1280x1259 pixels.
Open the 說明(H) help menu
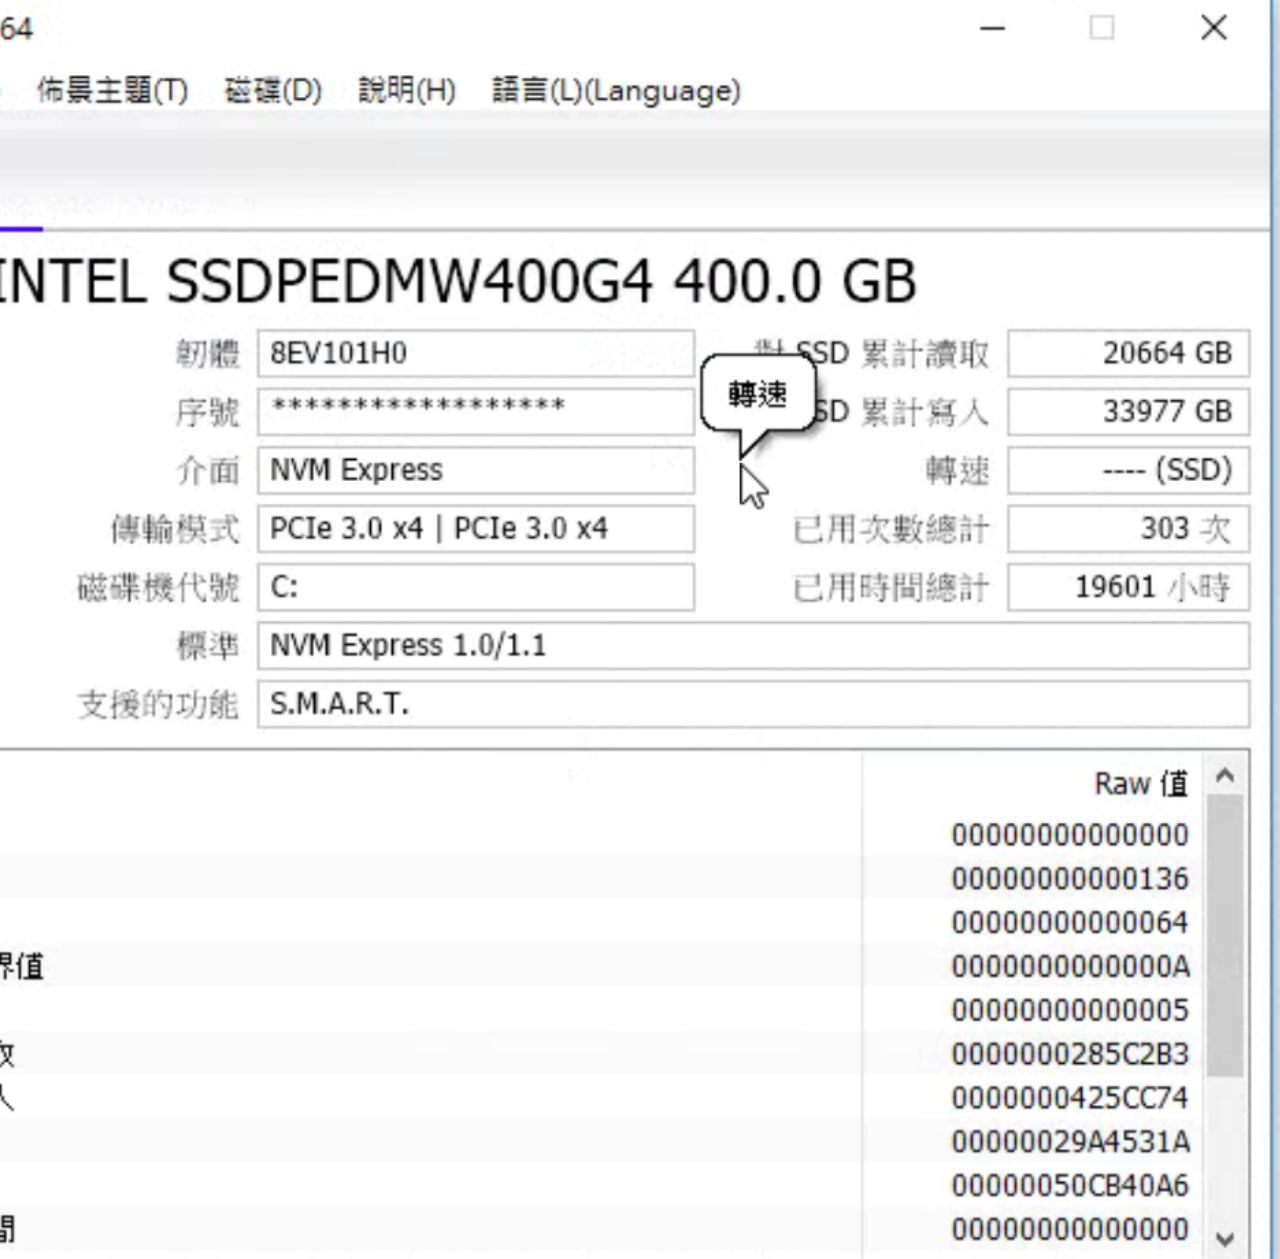(x=407, y=91)
